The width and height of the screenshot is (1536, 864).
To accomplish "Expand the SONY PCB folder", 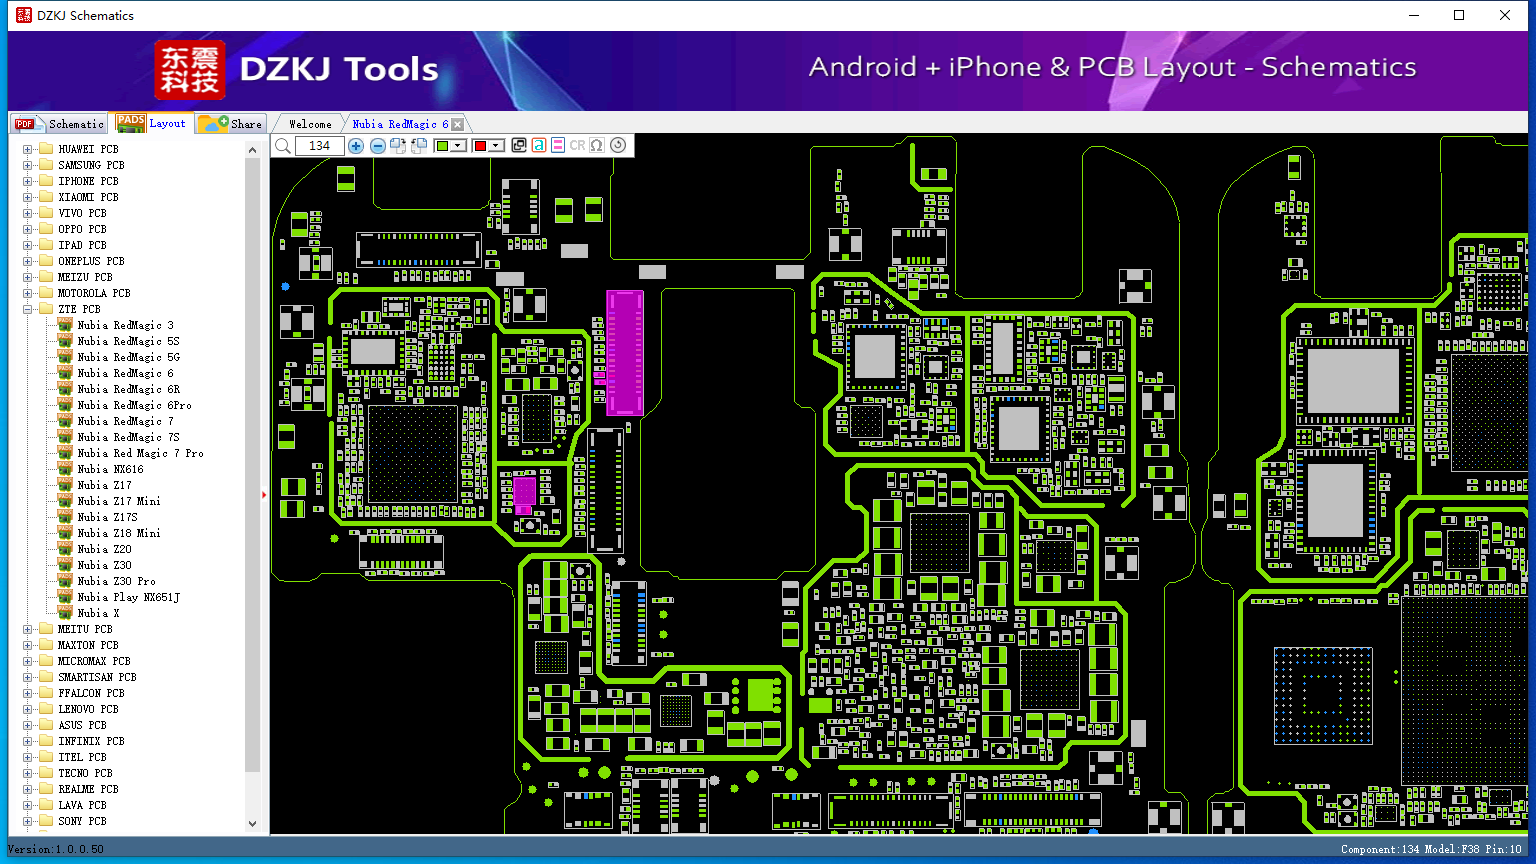I will [28, 821].
